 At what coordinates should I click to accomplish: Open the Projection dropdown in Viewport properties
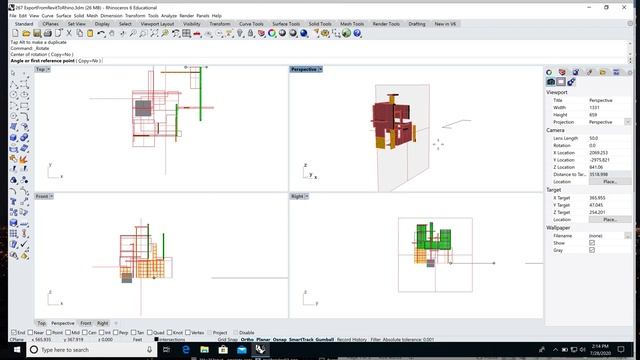[628, 122]
